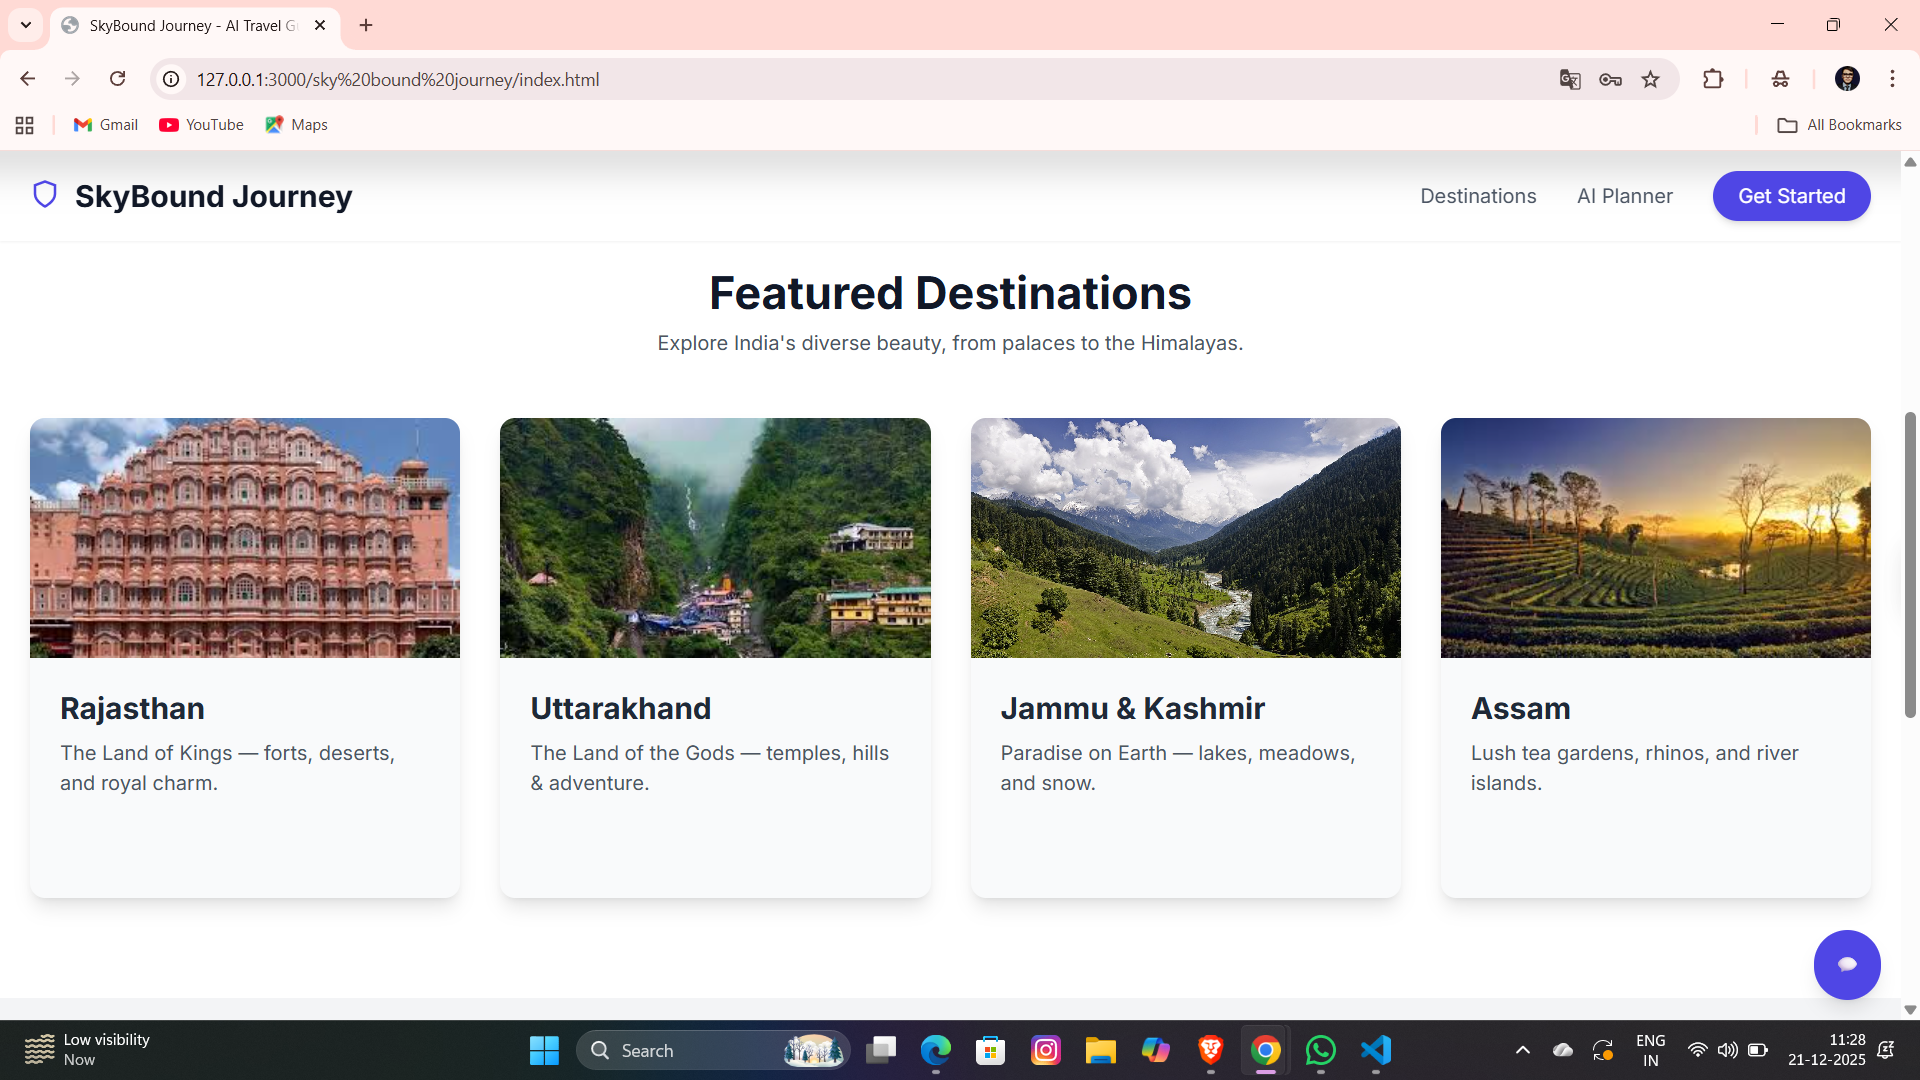Open the YouTube bookmark
The width and height of the screenshot is (1920, 1080).
(201, 125)
